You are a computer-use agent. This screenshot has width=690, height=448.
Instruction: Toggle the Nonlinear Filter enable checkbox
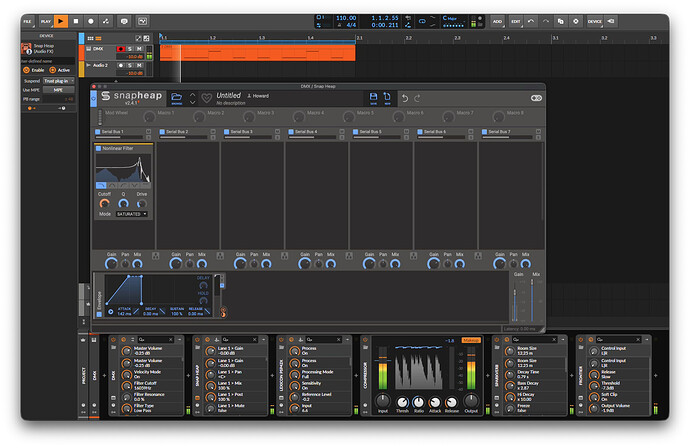99,148
